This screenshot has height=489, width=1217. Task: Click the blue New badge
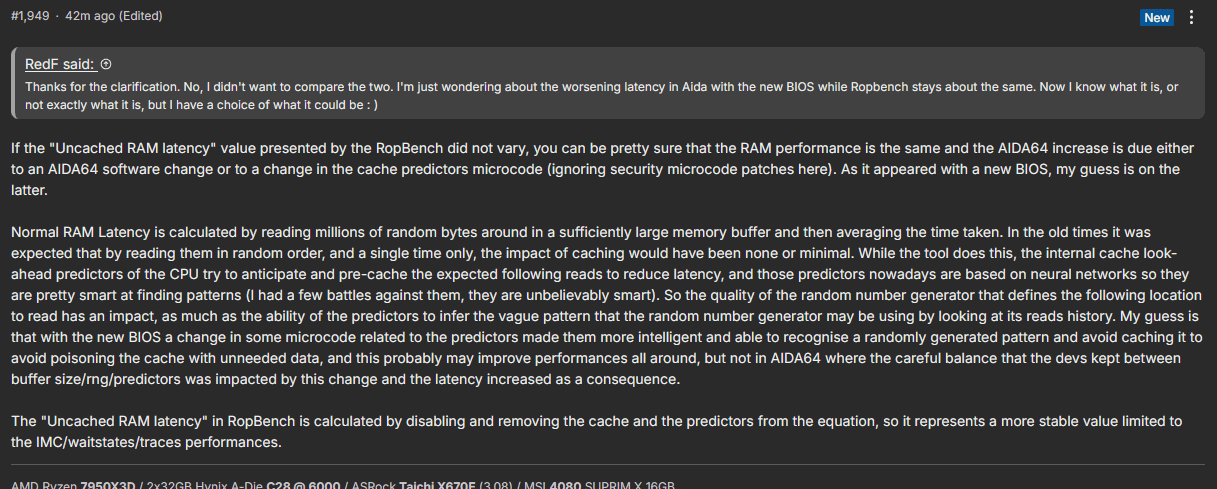coord(1157,17)
